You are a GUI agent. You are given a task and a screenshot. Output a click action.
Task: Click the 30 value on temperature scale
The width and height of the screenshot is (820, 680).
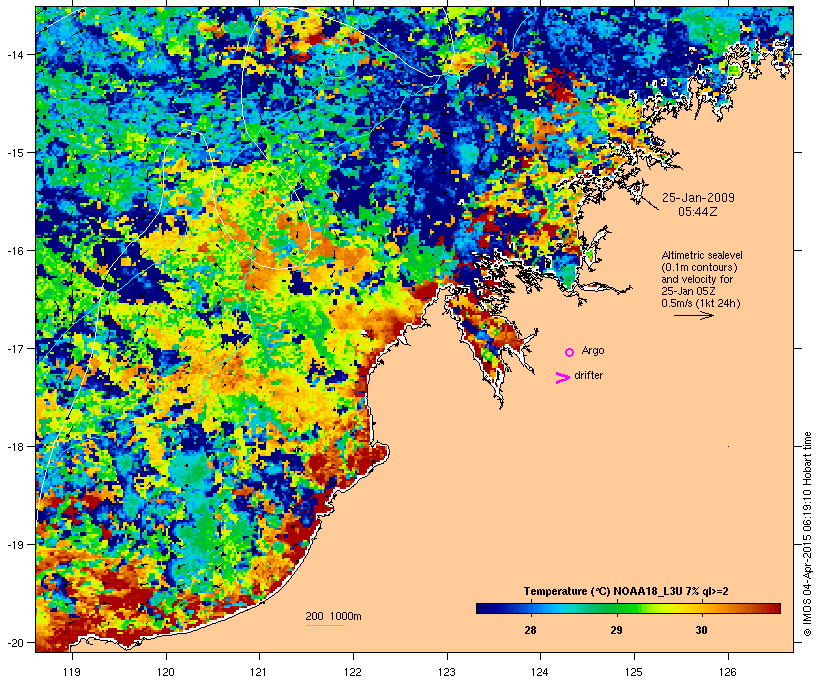pos(701,630)
